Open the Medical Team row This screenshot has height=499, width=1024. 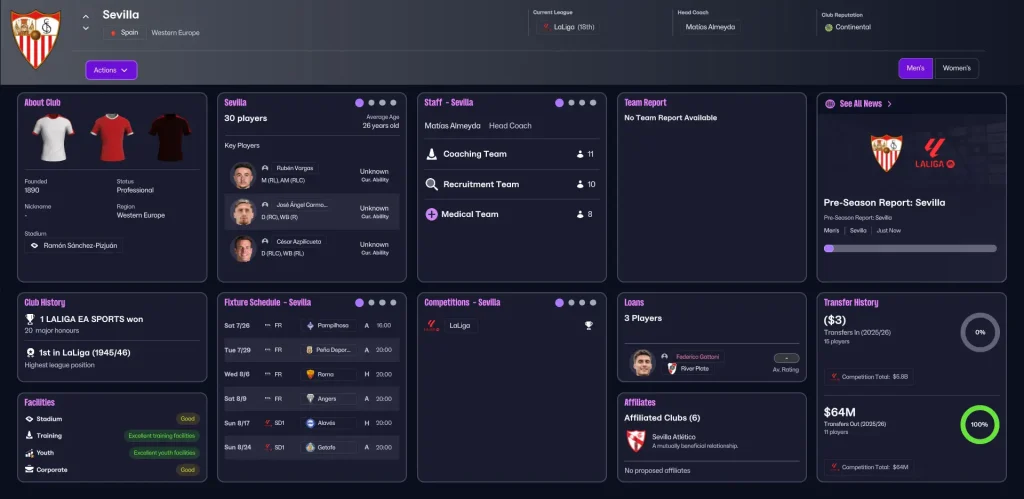point(511,214)
